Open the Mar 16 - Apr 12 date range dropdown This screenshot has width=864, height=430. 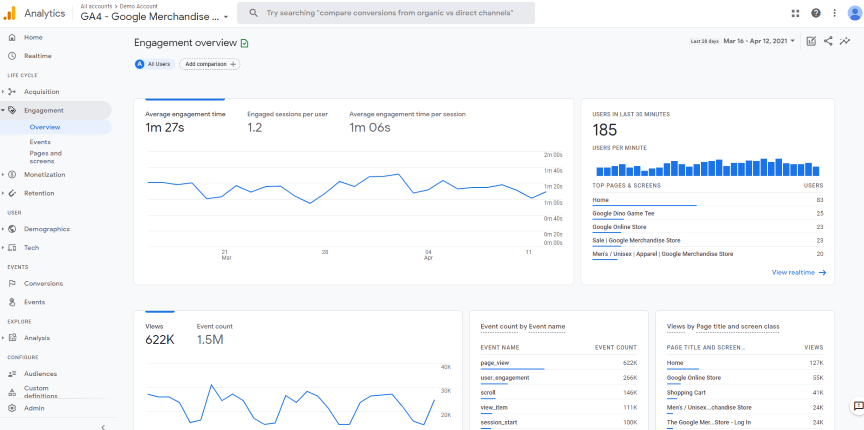(x=759, y=41)
